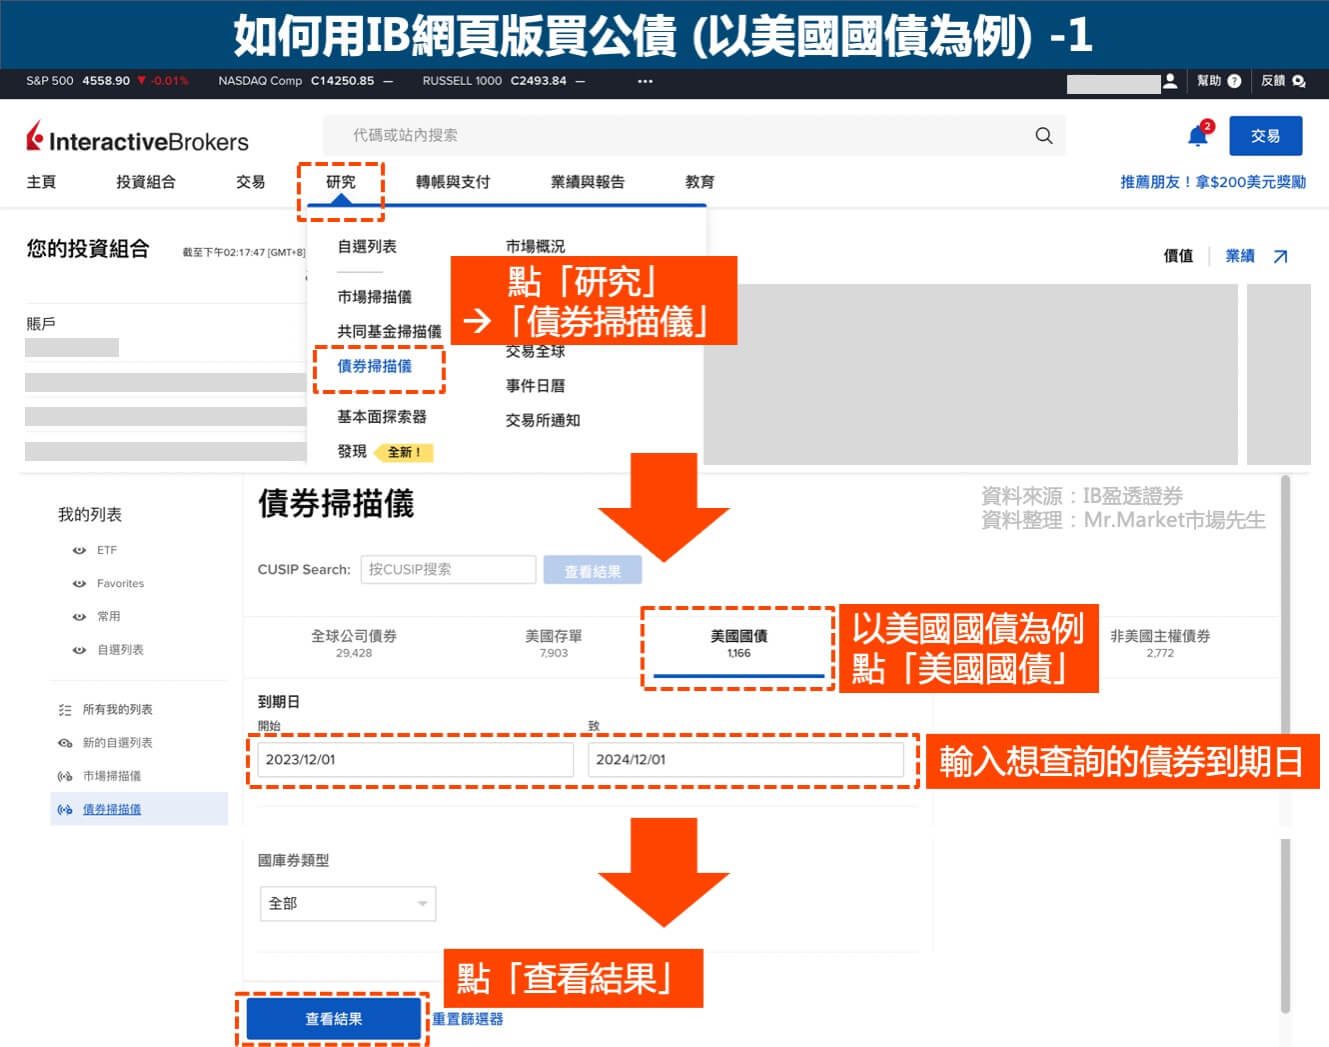Click the 幫助 question mark icon
The height and width of the screenshot is (1047, 1329).
(x=1234, y=81)
